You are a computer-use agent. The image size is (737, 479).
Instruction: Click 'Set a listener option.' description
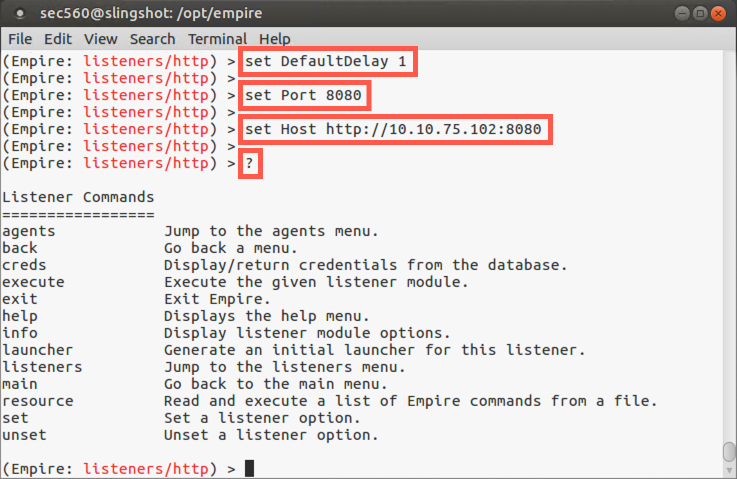[262, 418]
